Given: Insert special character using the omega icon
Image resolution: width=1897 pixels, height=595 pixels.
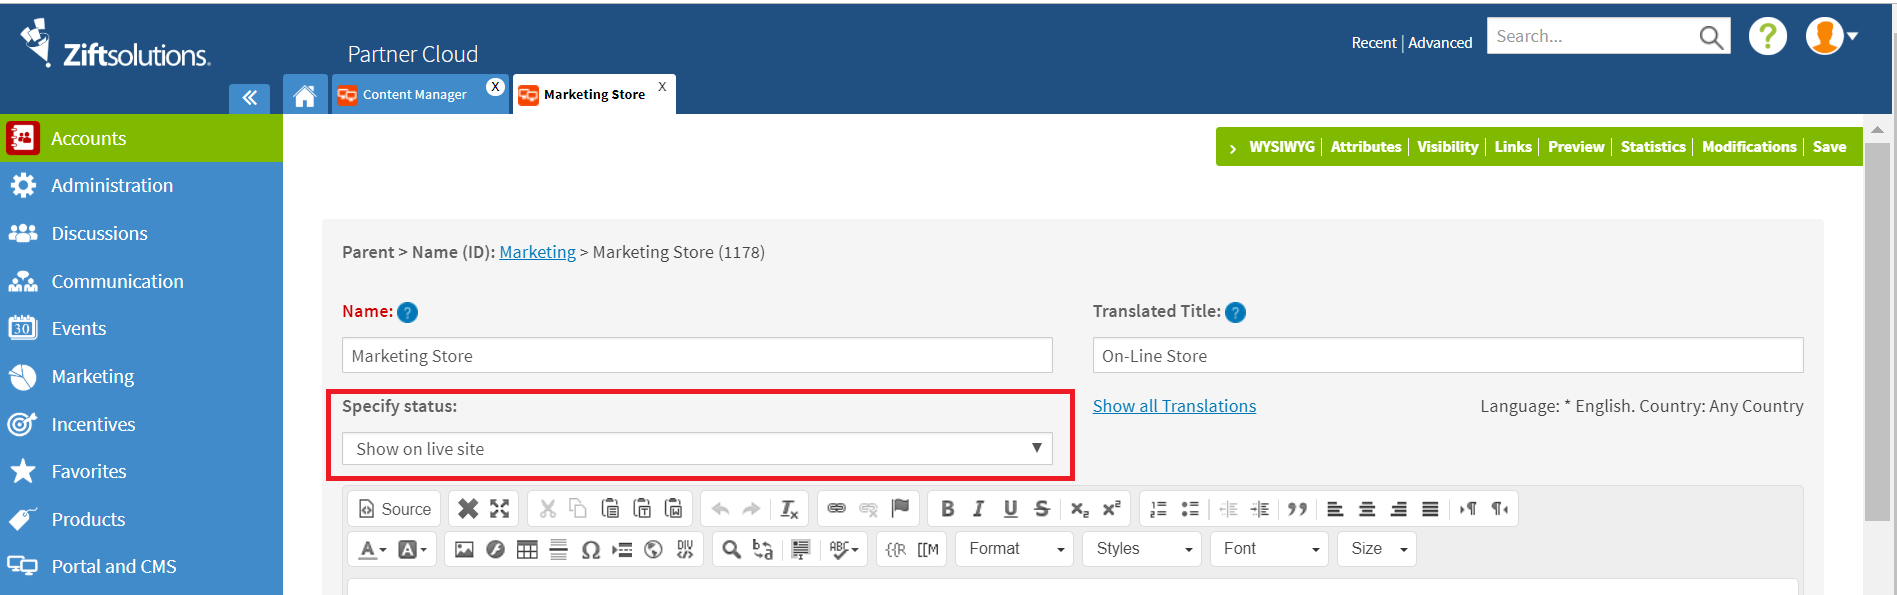Looking at the screenshot, I should [591, 549].
